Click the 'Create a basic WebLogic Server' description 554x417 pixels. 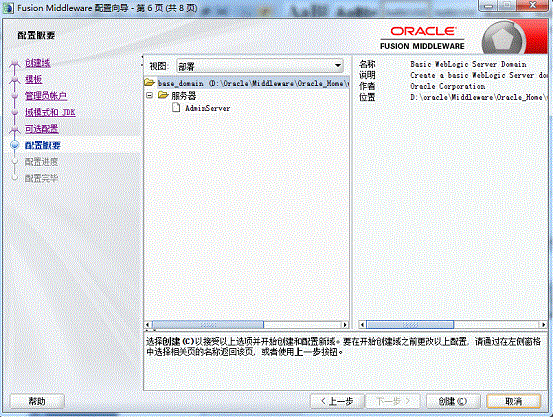tap(479, 75)
